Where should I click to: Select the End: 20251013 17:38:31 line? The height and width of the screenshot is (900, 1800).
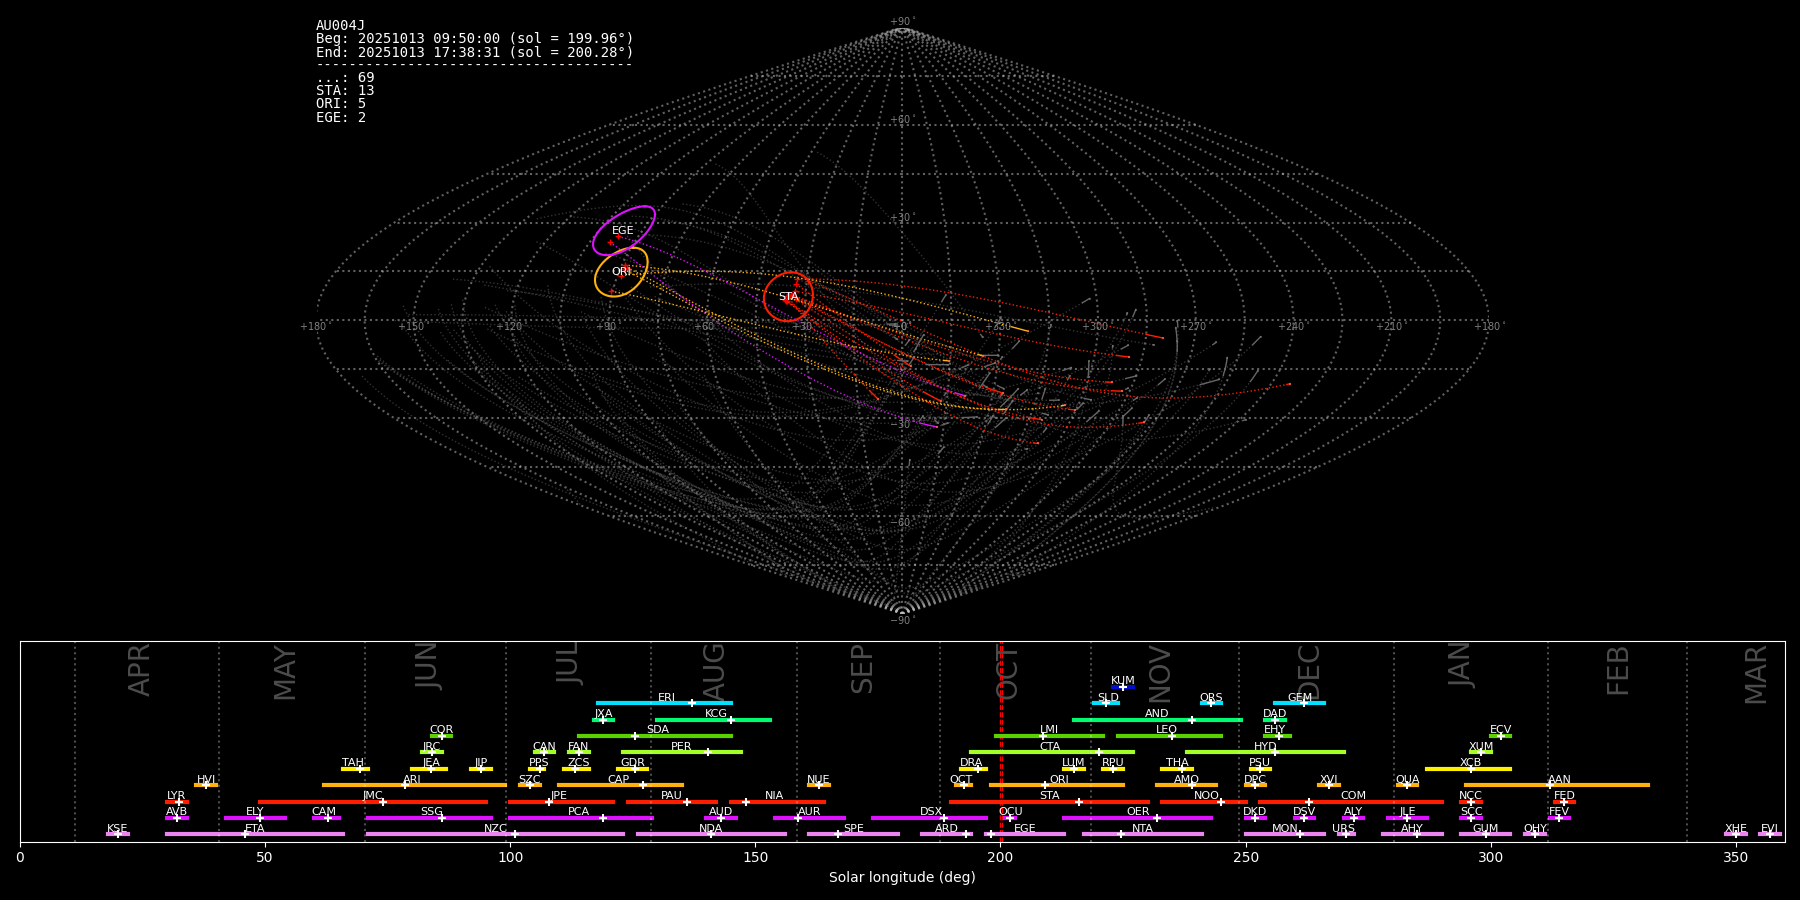click(475, 52)
